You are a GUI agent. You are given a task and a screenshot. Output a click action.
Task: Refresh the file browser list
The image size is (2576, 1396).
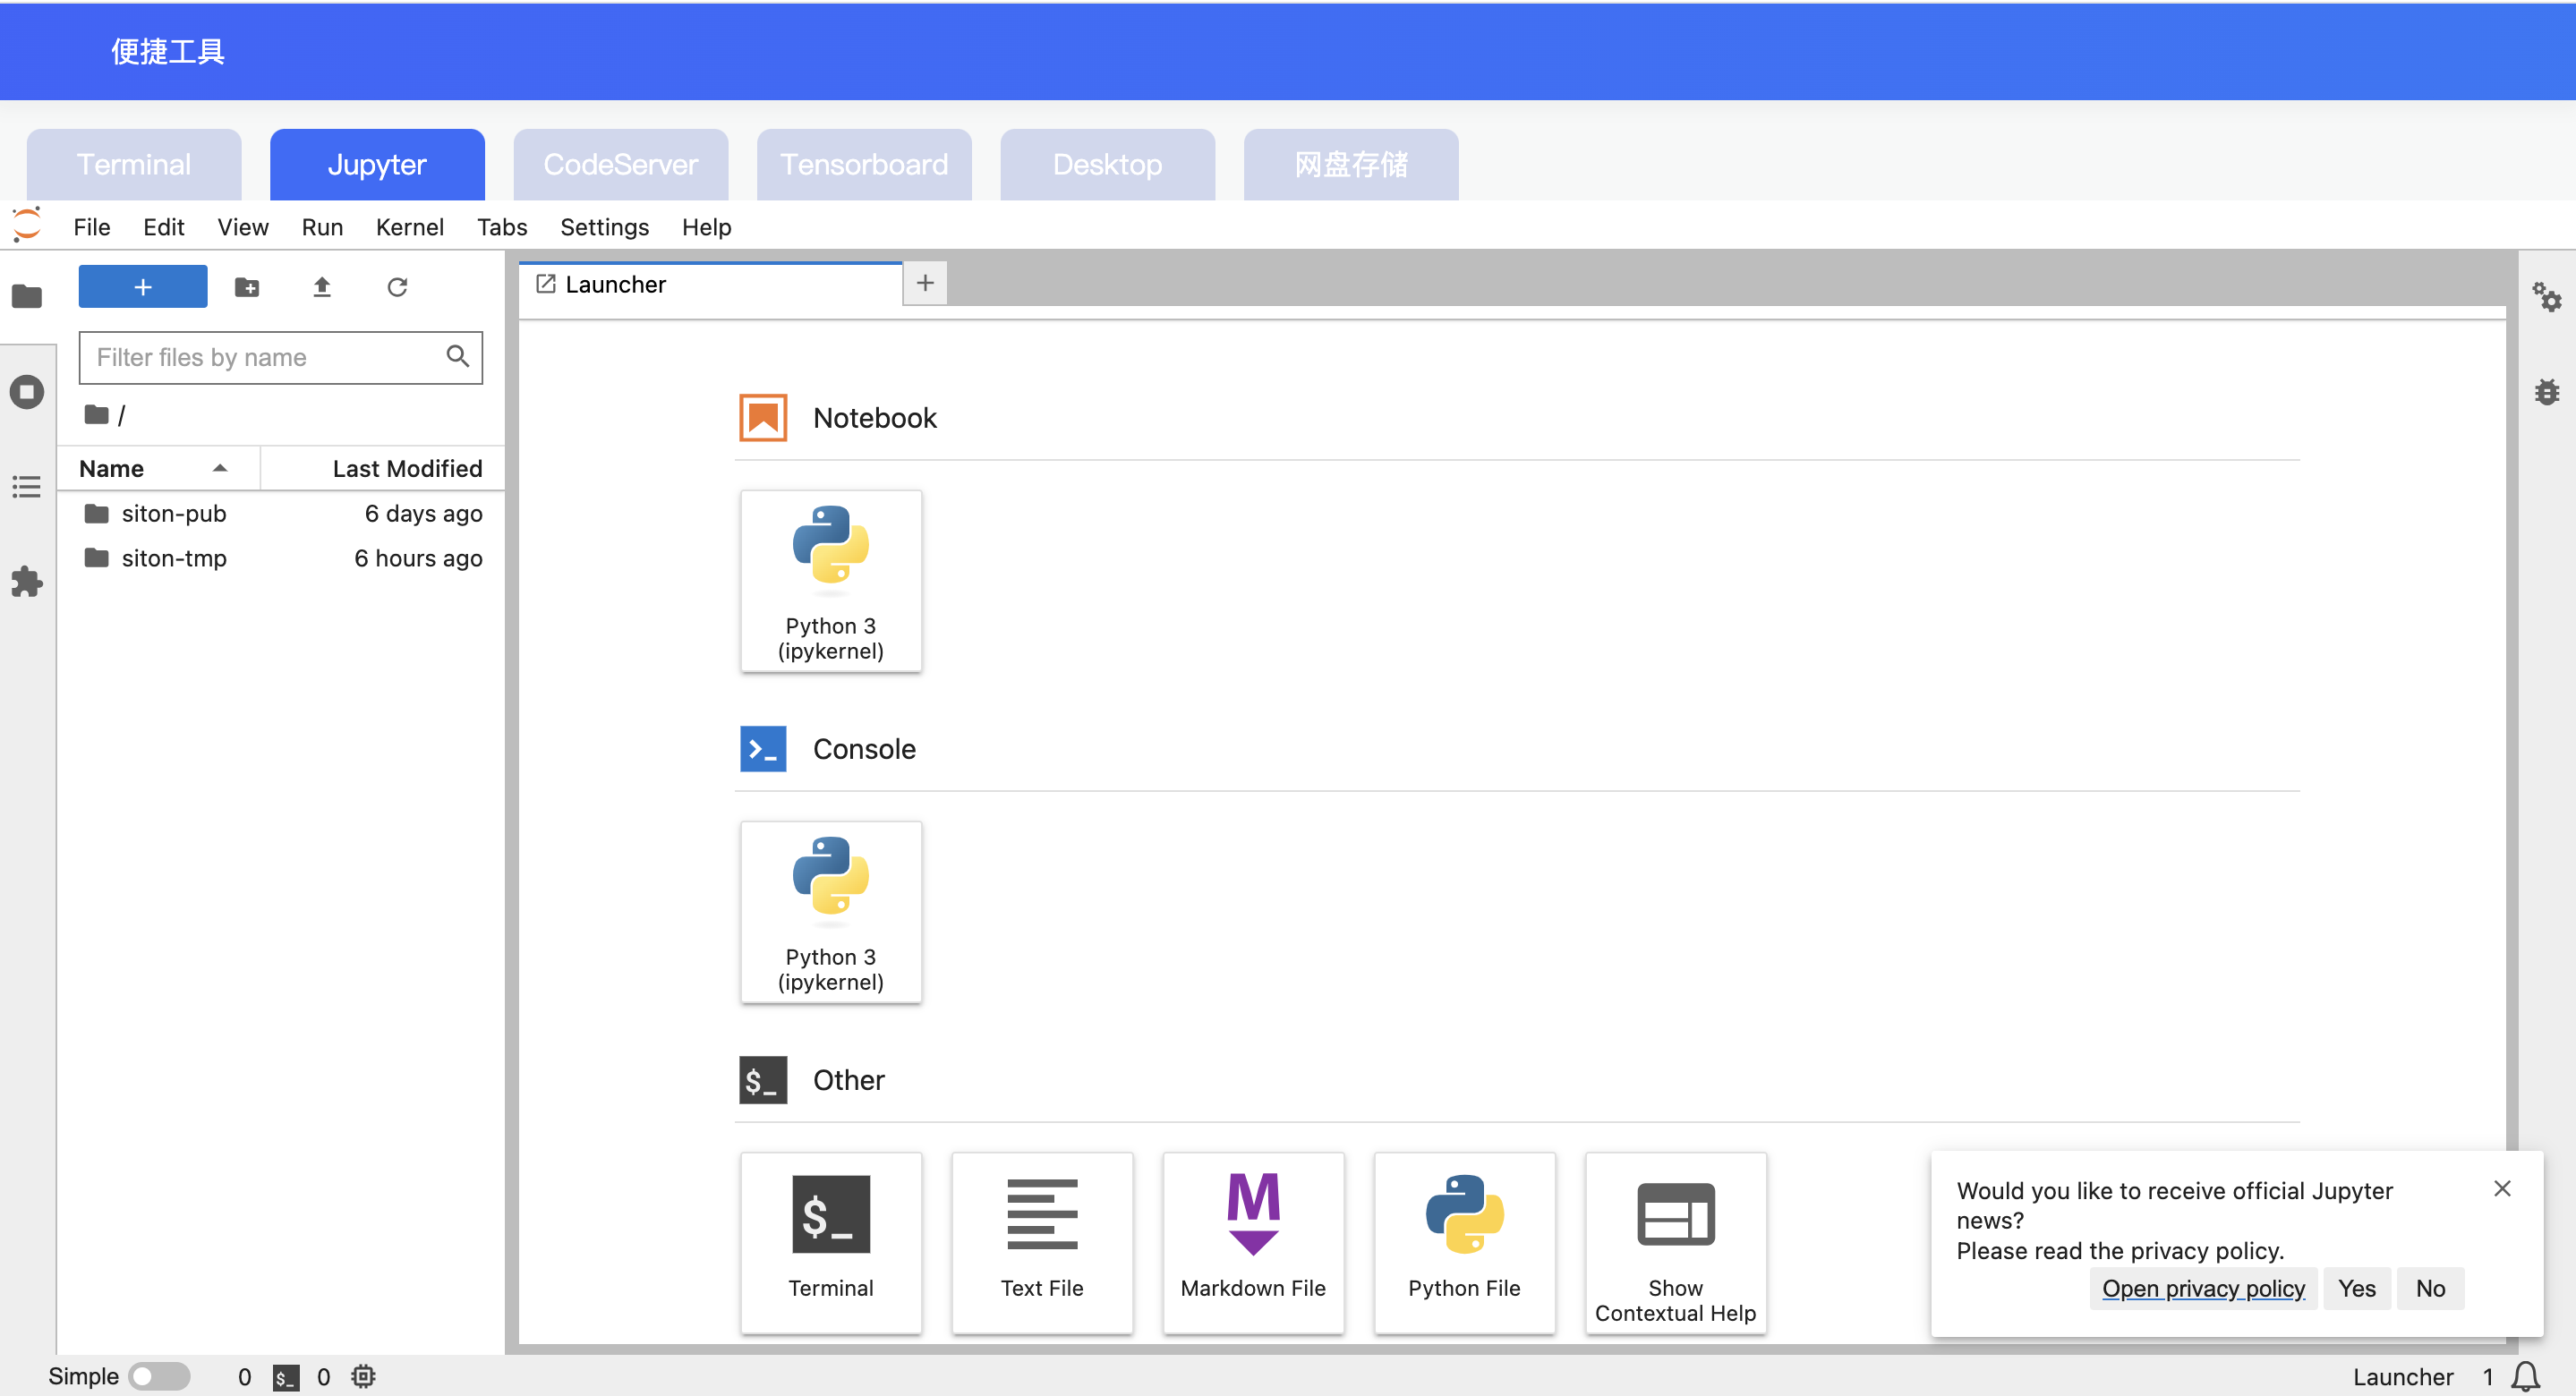coord(397,288)
